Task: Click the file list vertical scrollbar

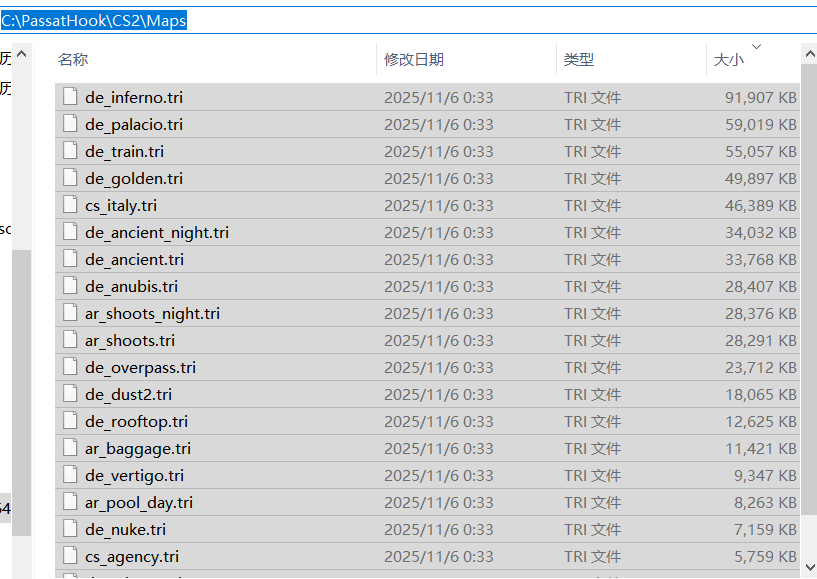Action: pos(808,300)
